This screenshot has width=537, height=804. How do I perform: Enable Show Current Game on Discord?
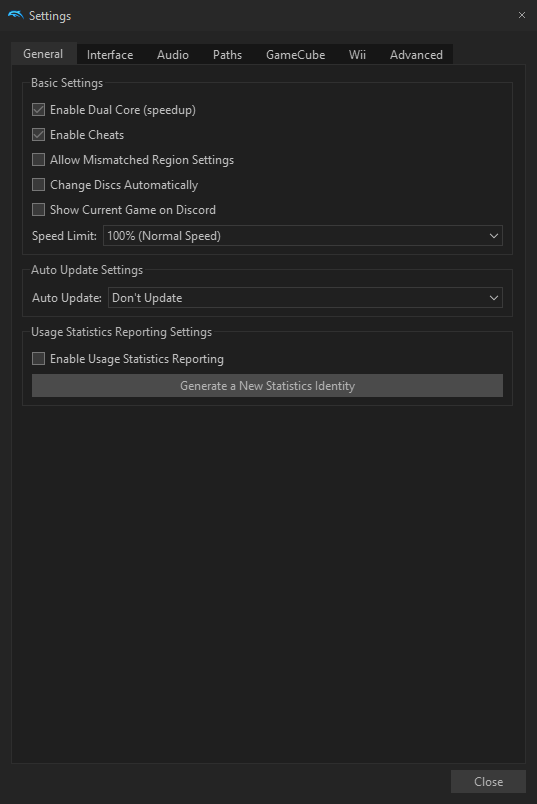pyautogui.click(x=38, y=210)
